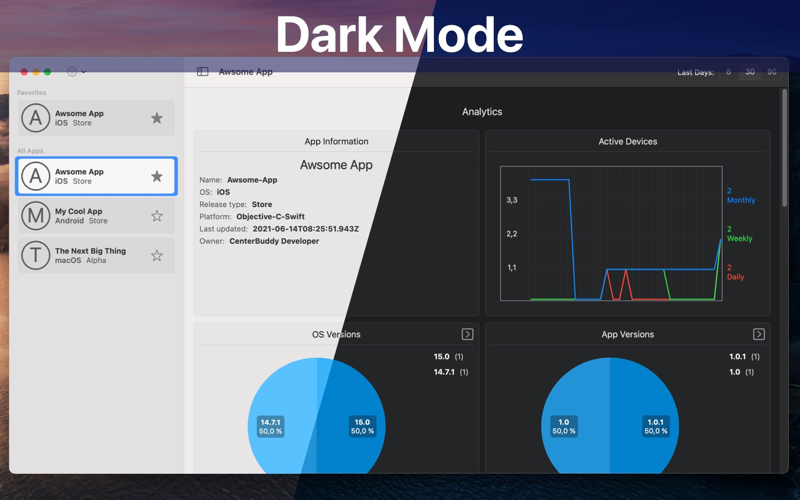Click the Active Devices panel header

[x=628, y=141]
